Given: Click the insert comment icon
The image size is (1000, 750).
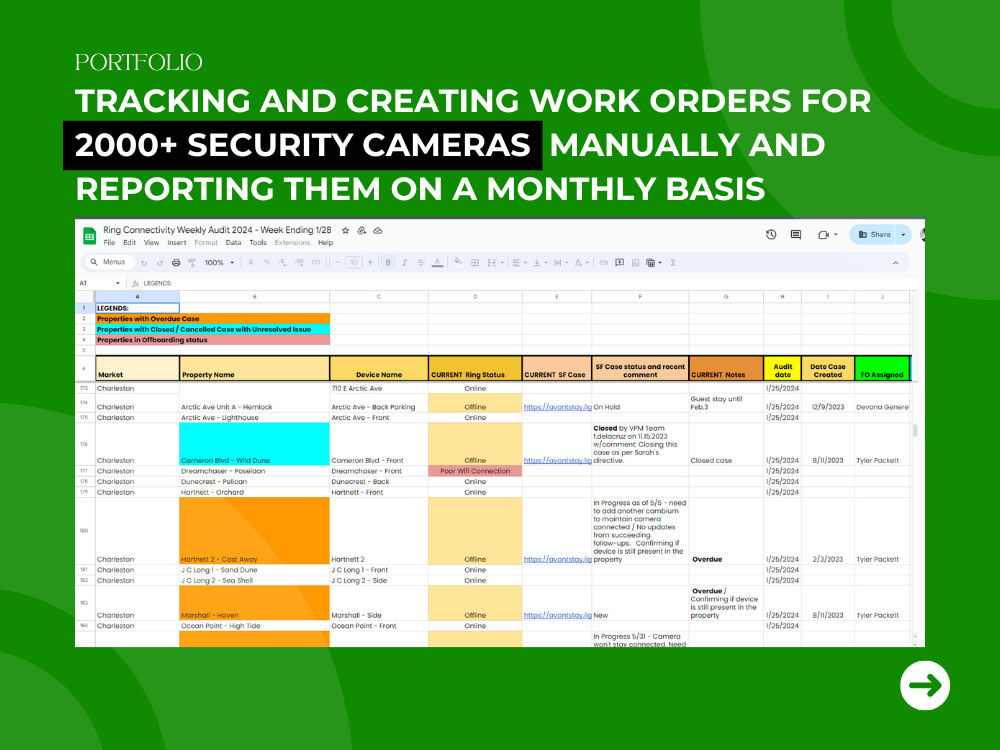Looking at the screenshot, I should [x=619, y=263].
